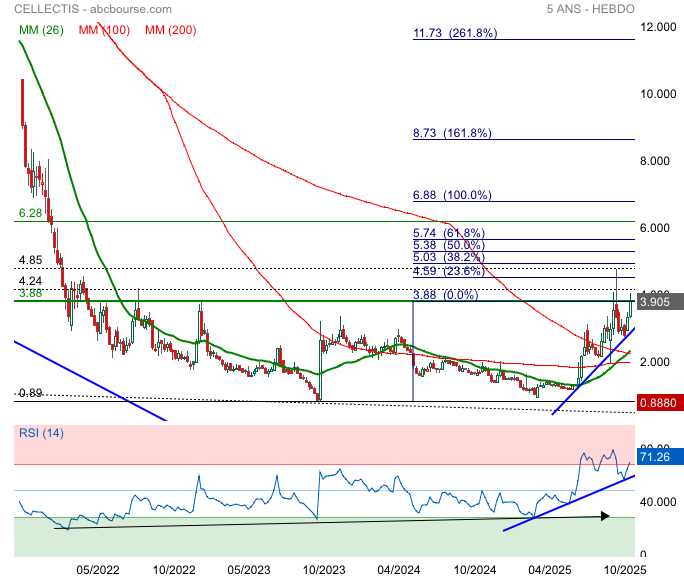The height and width of the screenshot is (580, 684).
Task: Click the green 6.28 resistance level label
Action: click(29, 214)
